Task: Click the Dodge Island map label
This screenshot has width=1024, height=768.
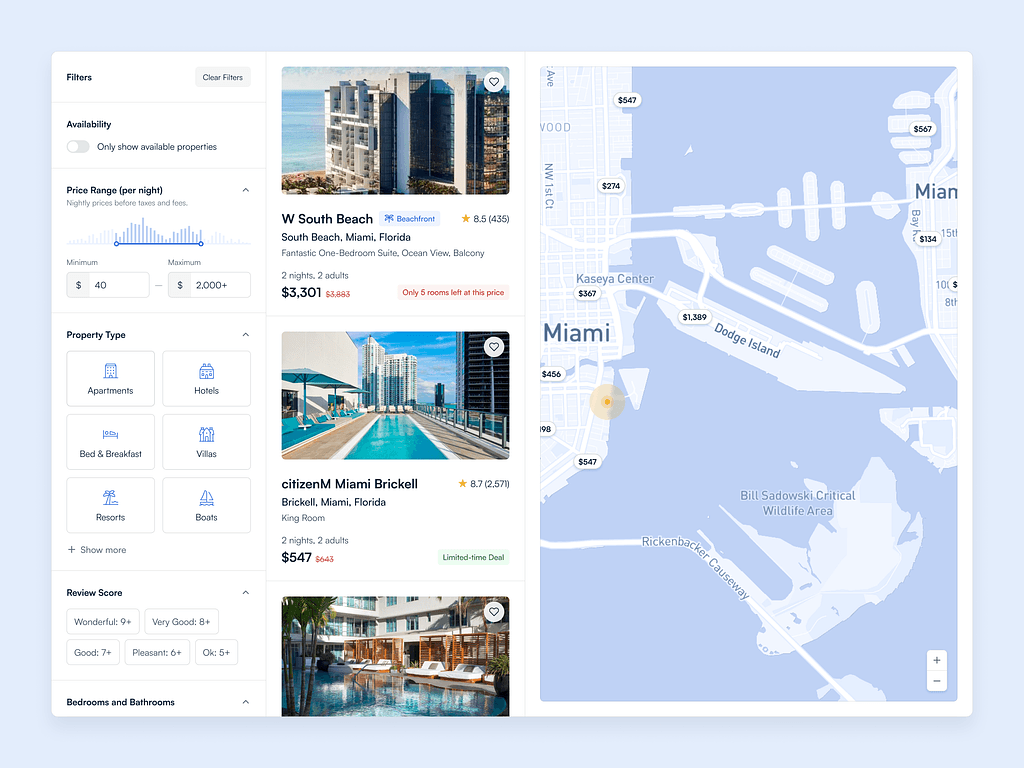Action: (746, 340)
